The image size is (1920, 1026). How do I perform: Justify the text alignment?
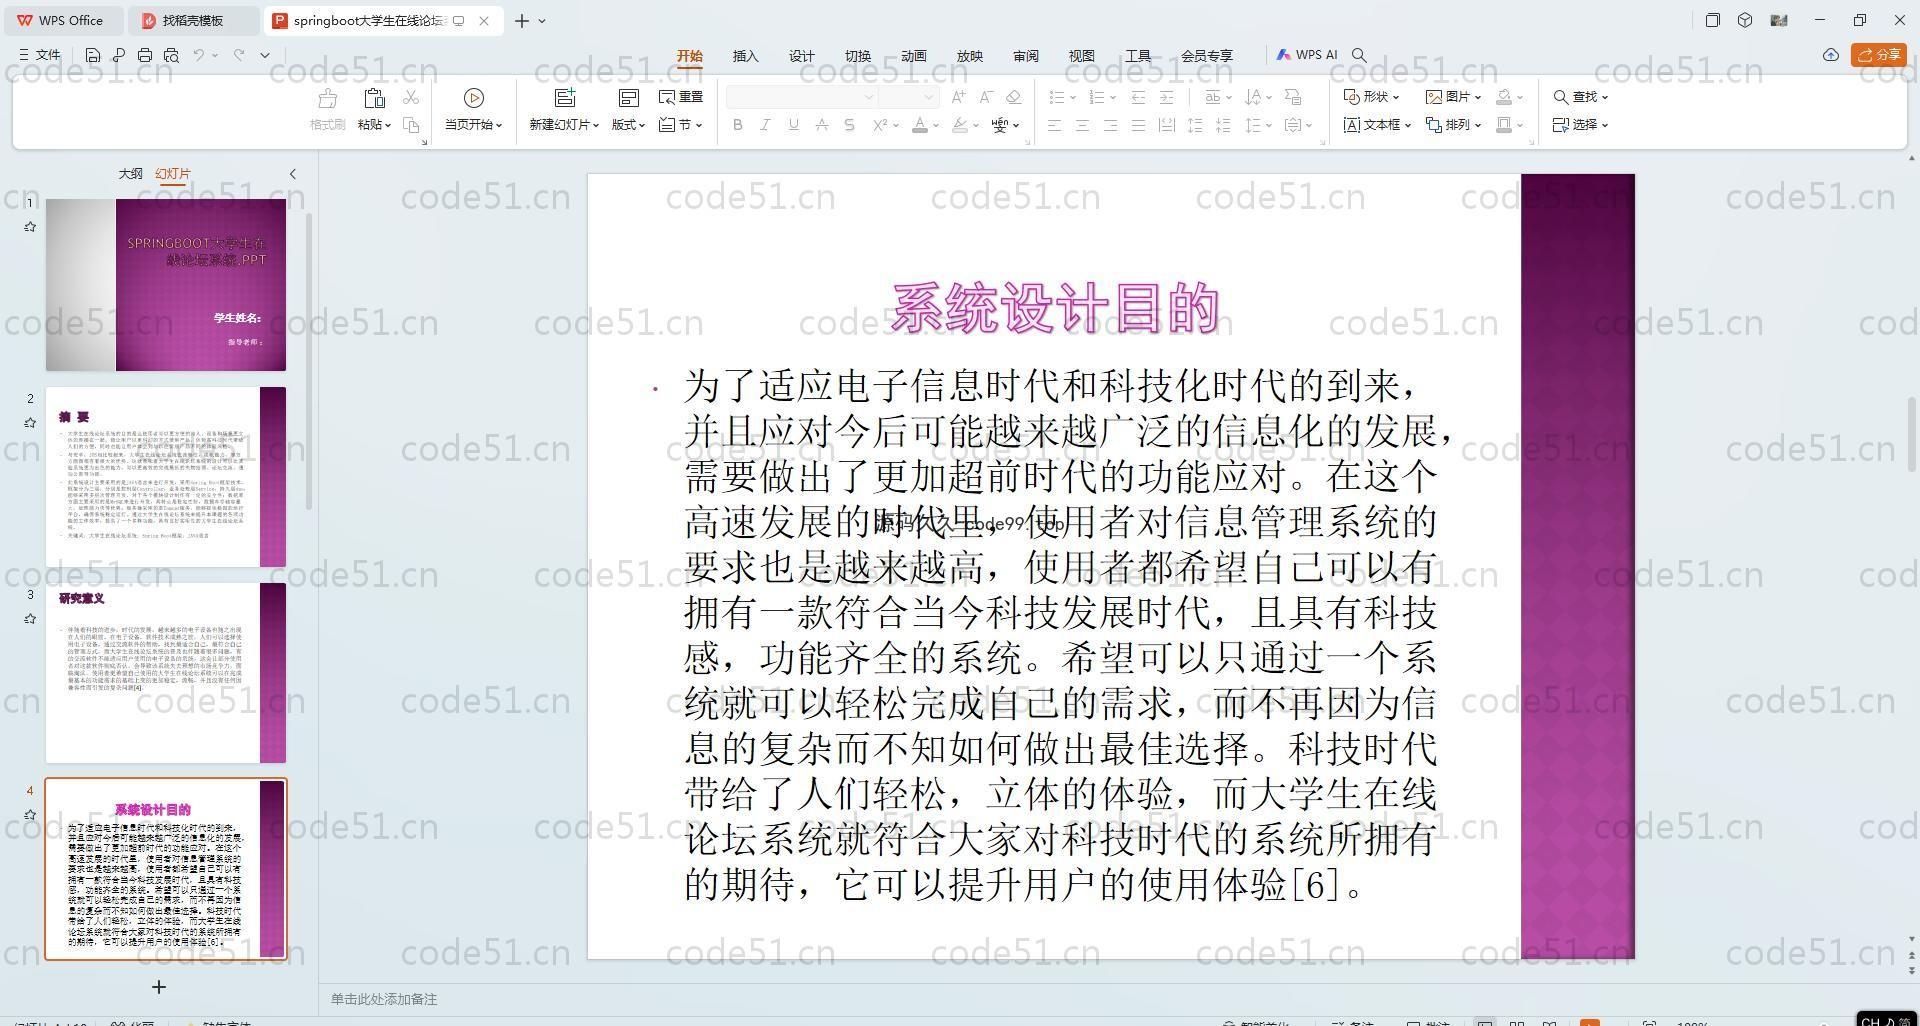[x=1138, y=125]
